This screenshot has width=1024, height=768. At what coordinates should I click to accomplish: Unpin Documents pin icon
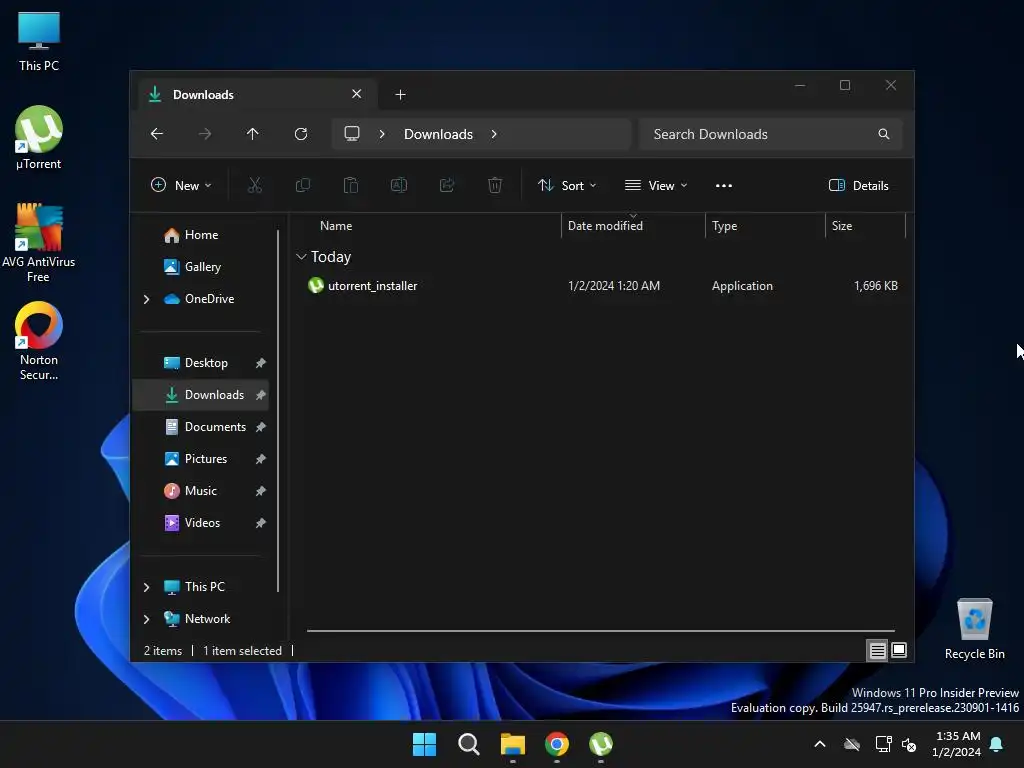click(261, 427)
